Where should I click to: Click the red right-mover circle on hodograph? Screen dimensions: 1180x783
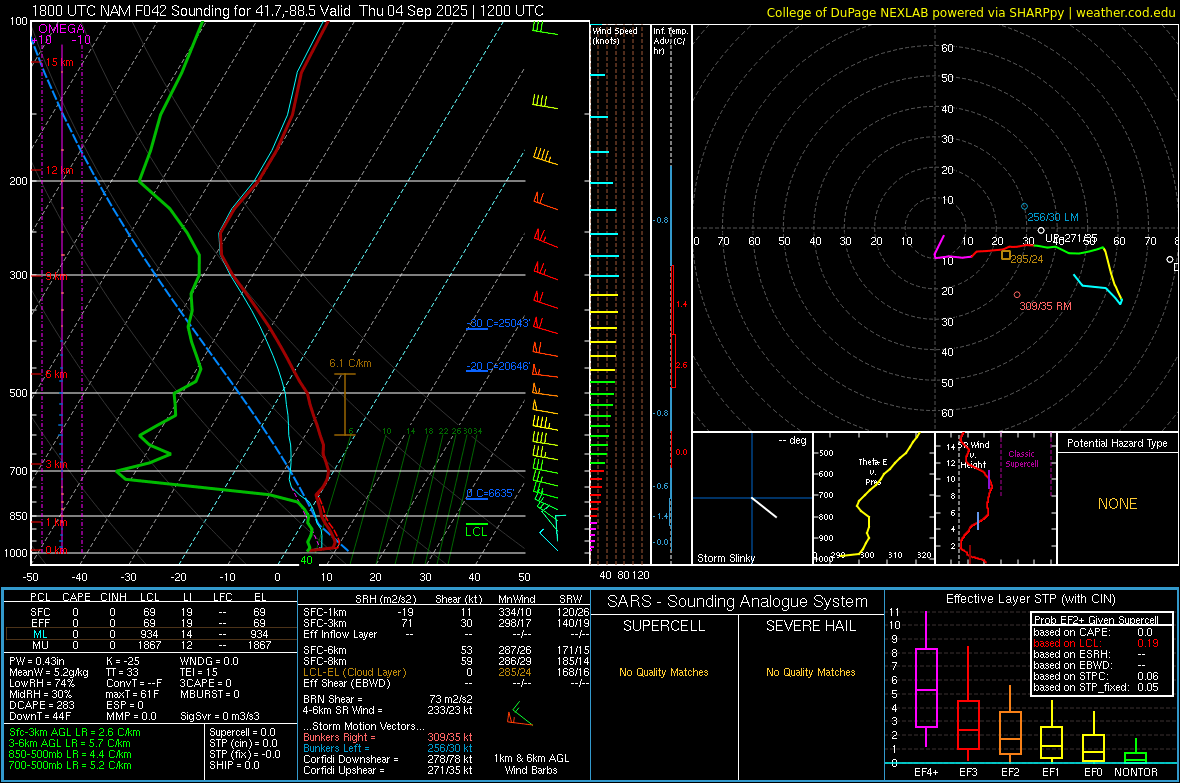[x=1017, y=295]
